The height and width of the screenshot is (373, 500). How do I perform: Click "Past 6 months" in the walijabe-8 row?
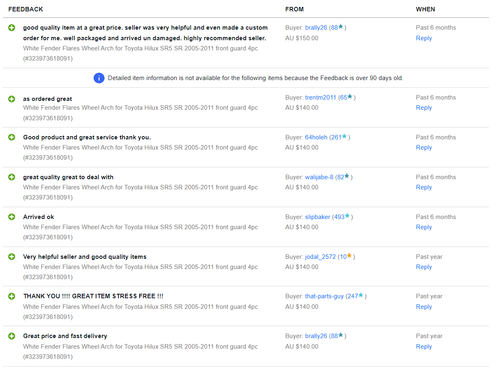(x=436, y=177)
